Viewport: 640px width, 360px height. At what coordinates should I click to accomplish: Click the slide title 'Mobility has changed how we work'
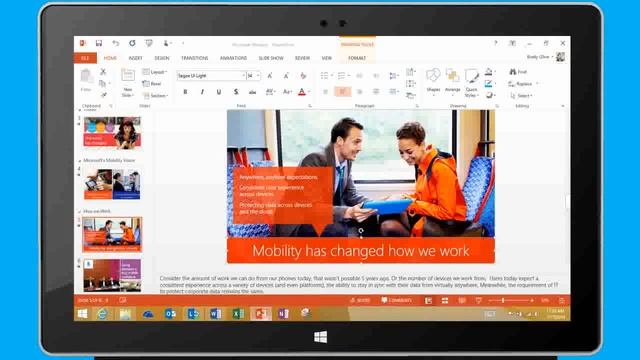click(x=361, y=251)
